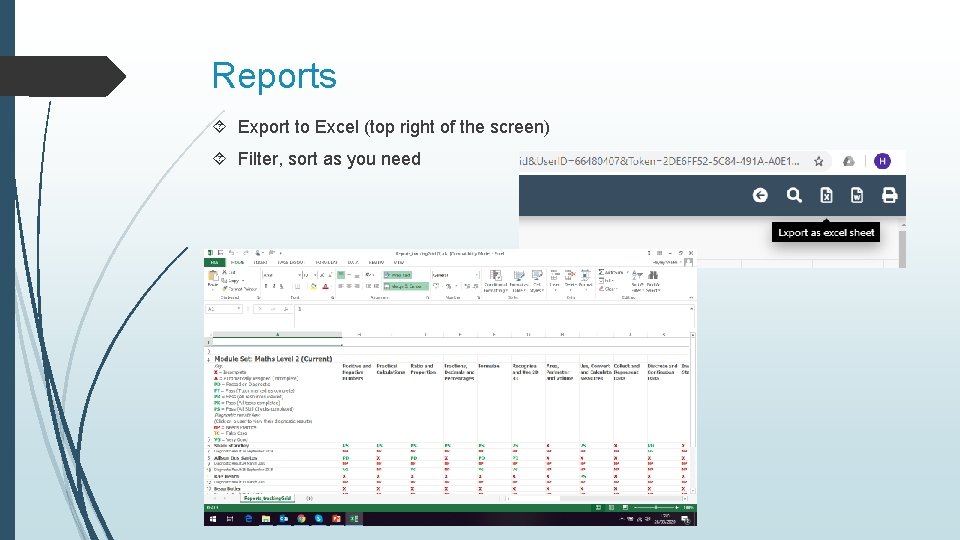Click the Excel vertical scrollbar
This screenshot has height=540, width=960.
pyautogui.click(x=692, y=412)
